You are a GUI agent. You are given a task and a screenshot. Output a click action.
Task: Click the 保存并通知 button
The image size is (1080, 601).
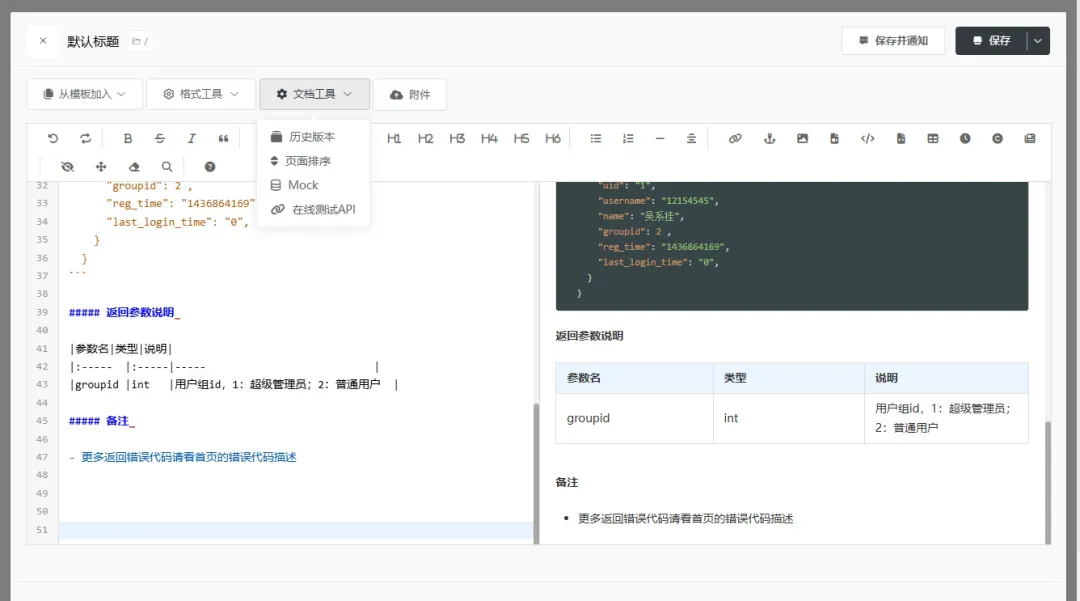893,41
